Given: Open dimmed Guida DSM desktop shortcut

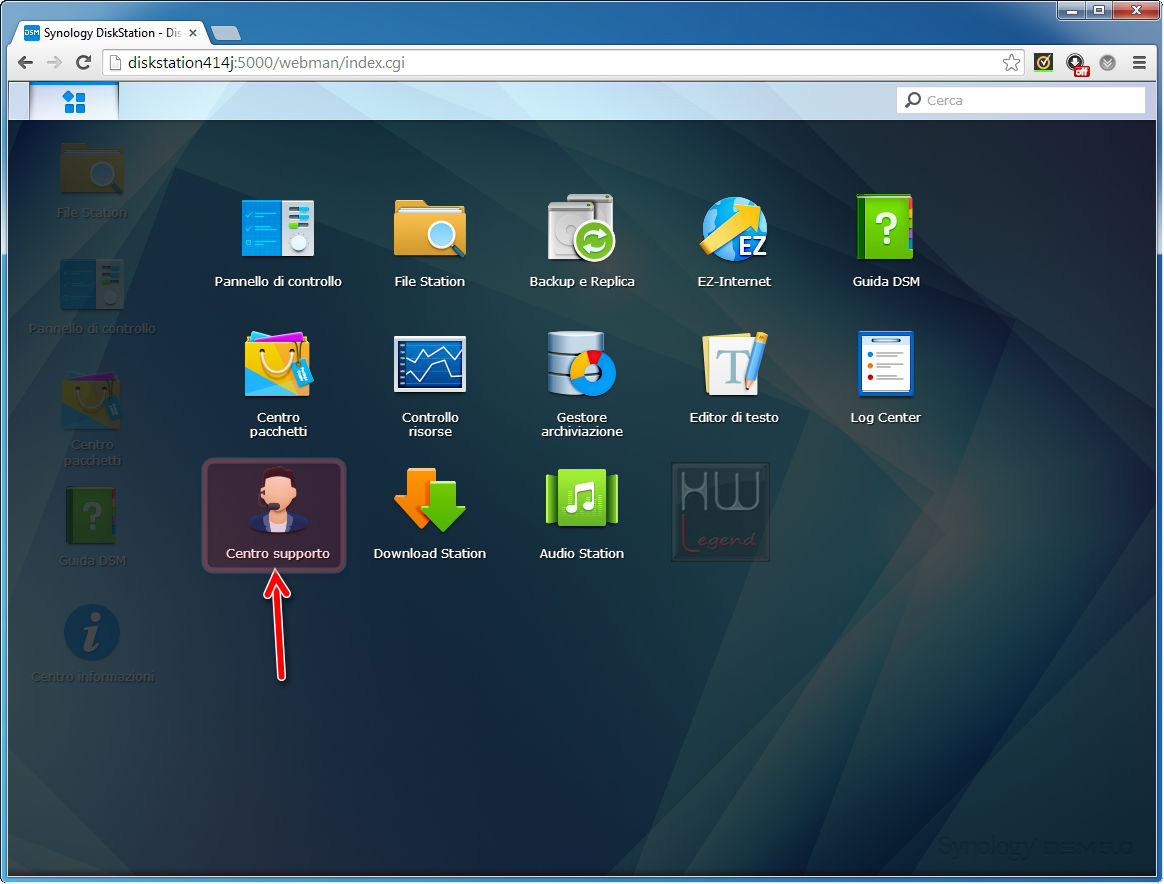Looking at the screenshot, I should 92,526.
